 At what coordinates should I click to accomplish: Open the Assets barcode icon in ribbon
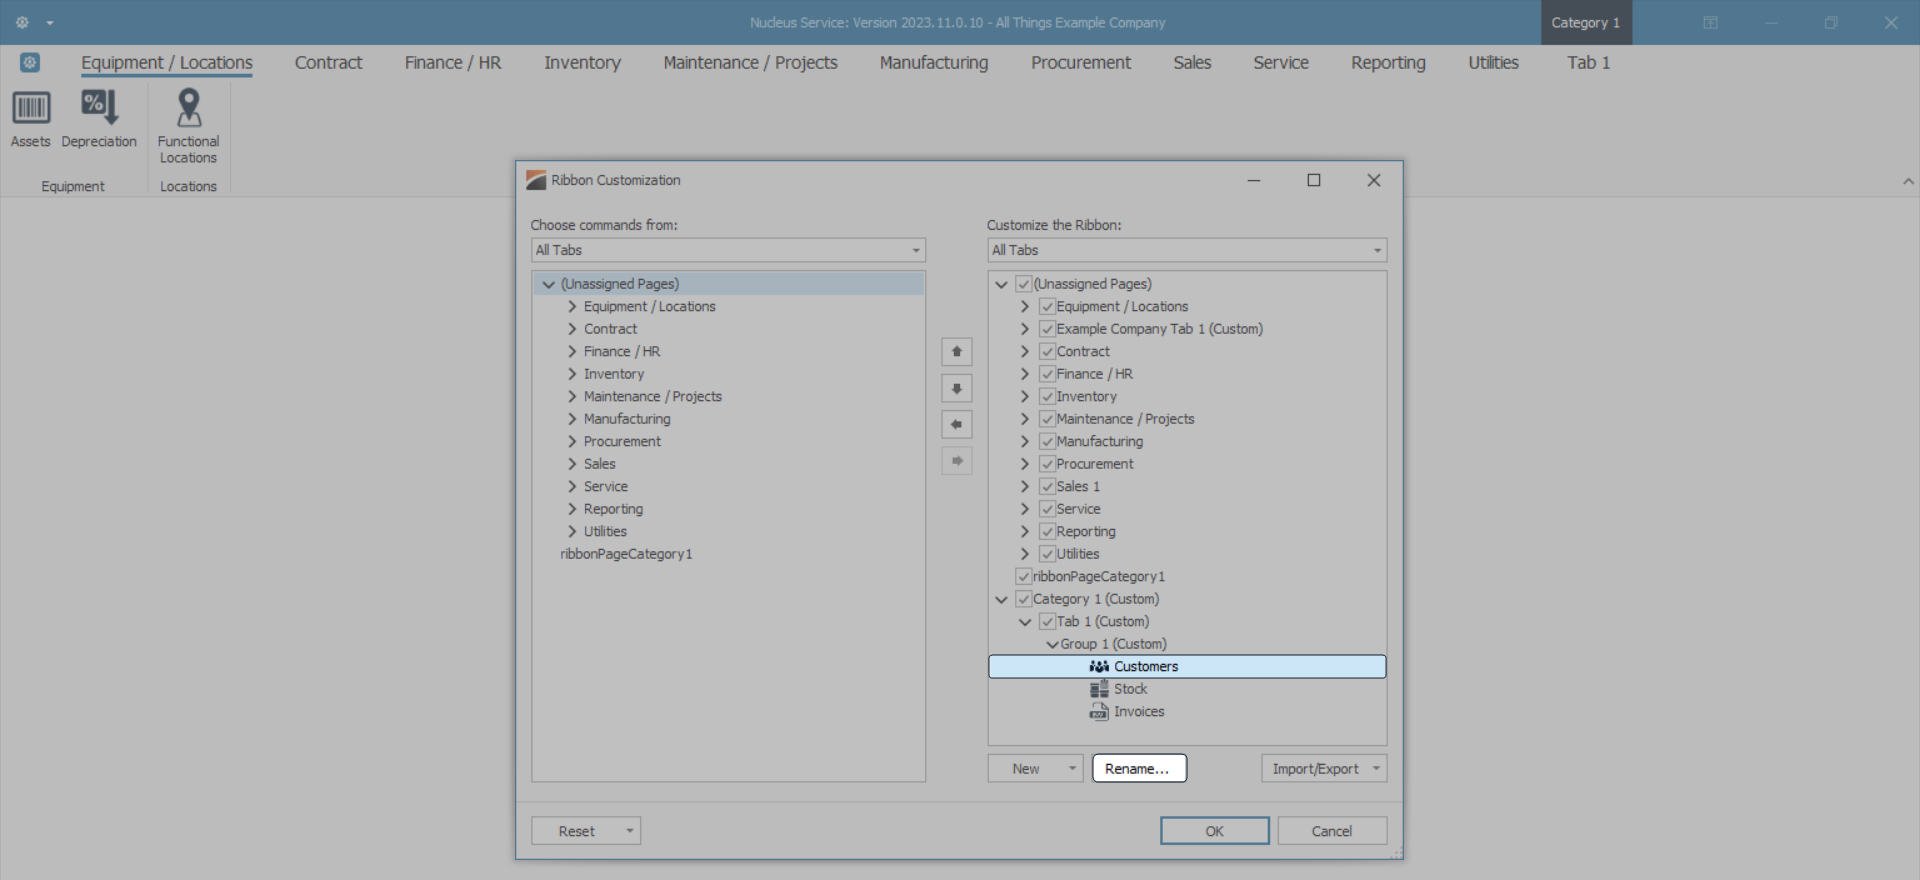coord(31,107)
